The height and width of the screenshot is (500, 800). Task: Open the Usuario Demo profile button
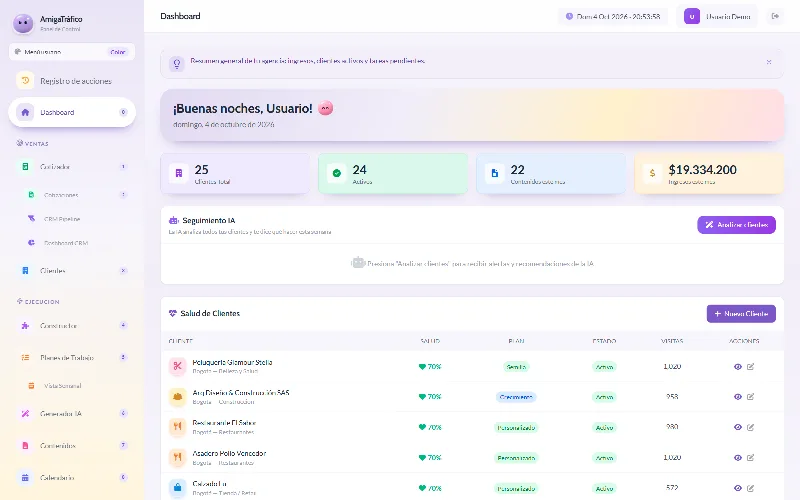click(717, 16)
